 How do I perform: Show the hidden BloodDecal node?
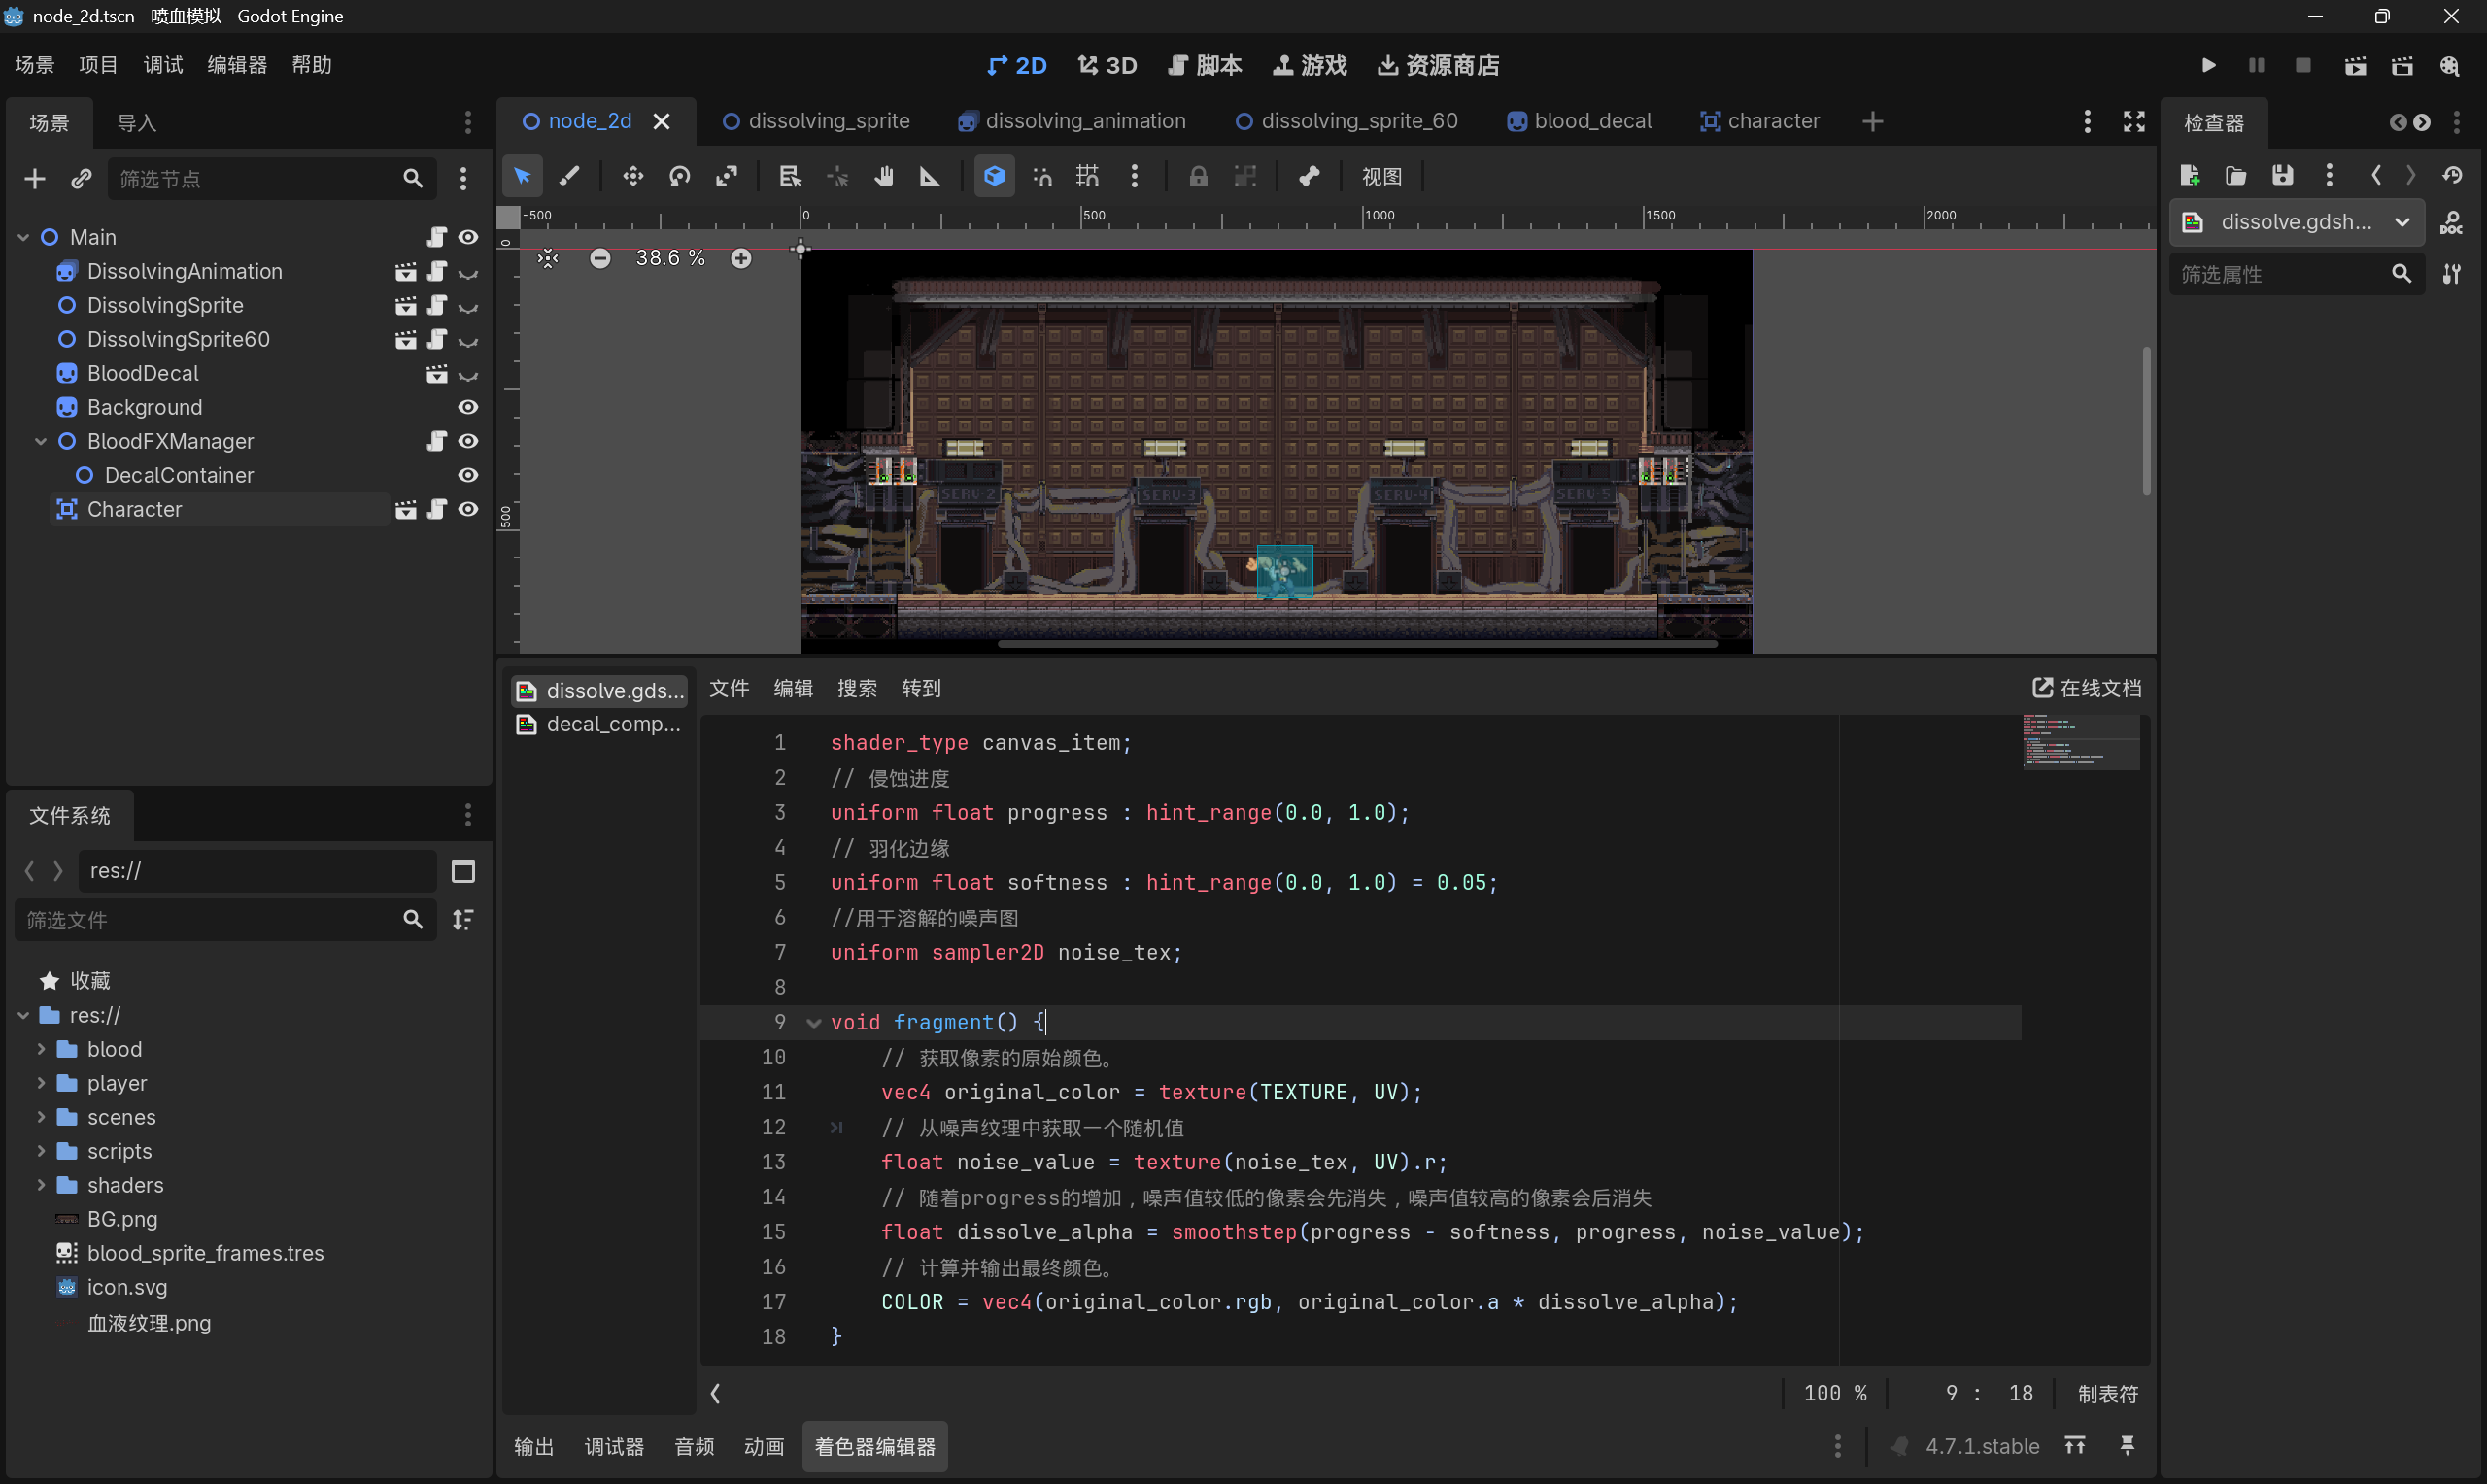point(468,374)
